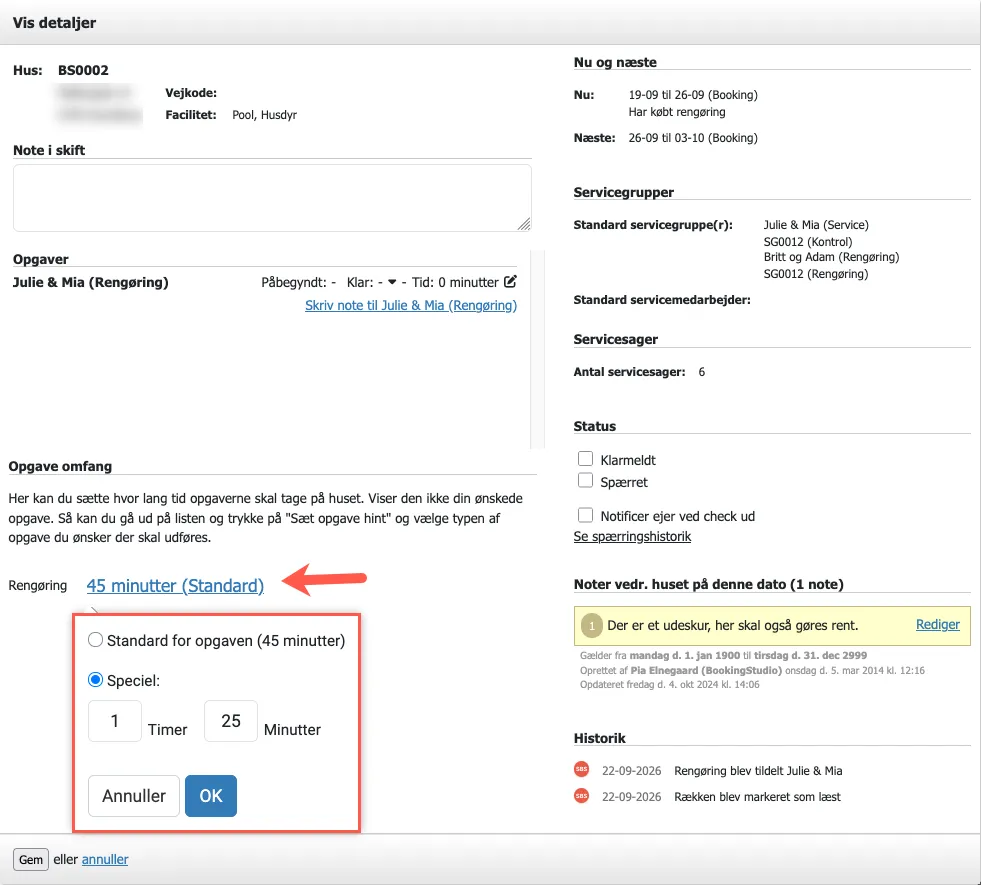Select Standard for opgaven (45 minutter) radio
The image size is (981, 885).
pos(95,640)
